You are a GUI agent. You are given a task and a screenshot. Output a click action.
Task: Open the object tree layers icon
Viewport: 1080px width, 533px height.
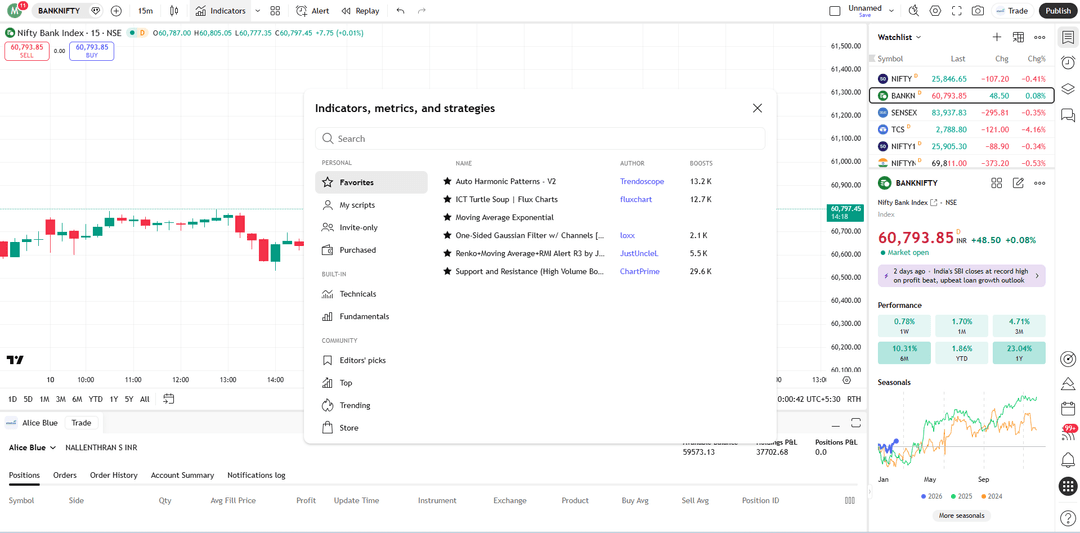tap(1068, 88)
